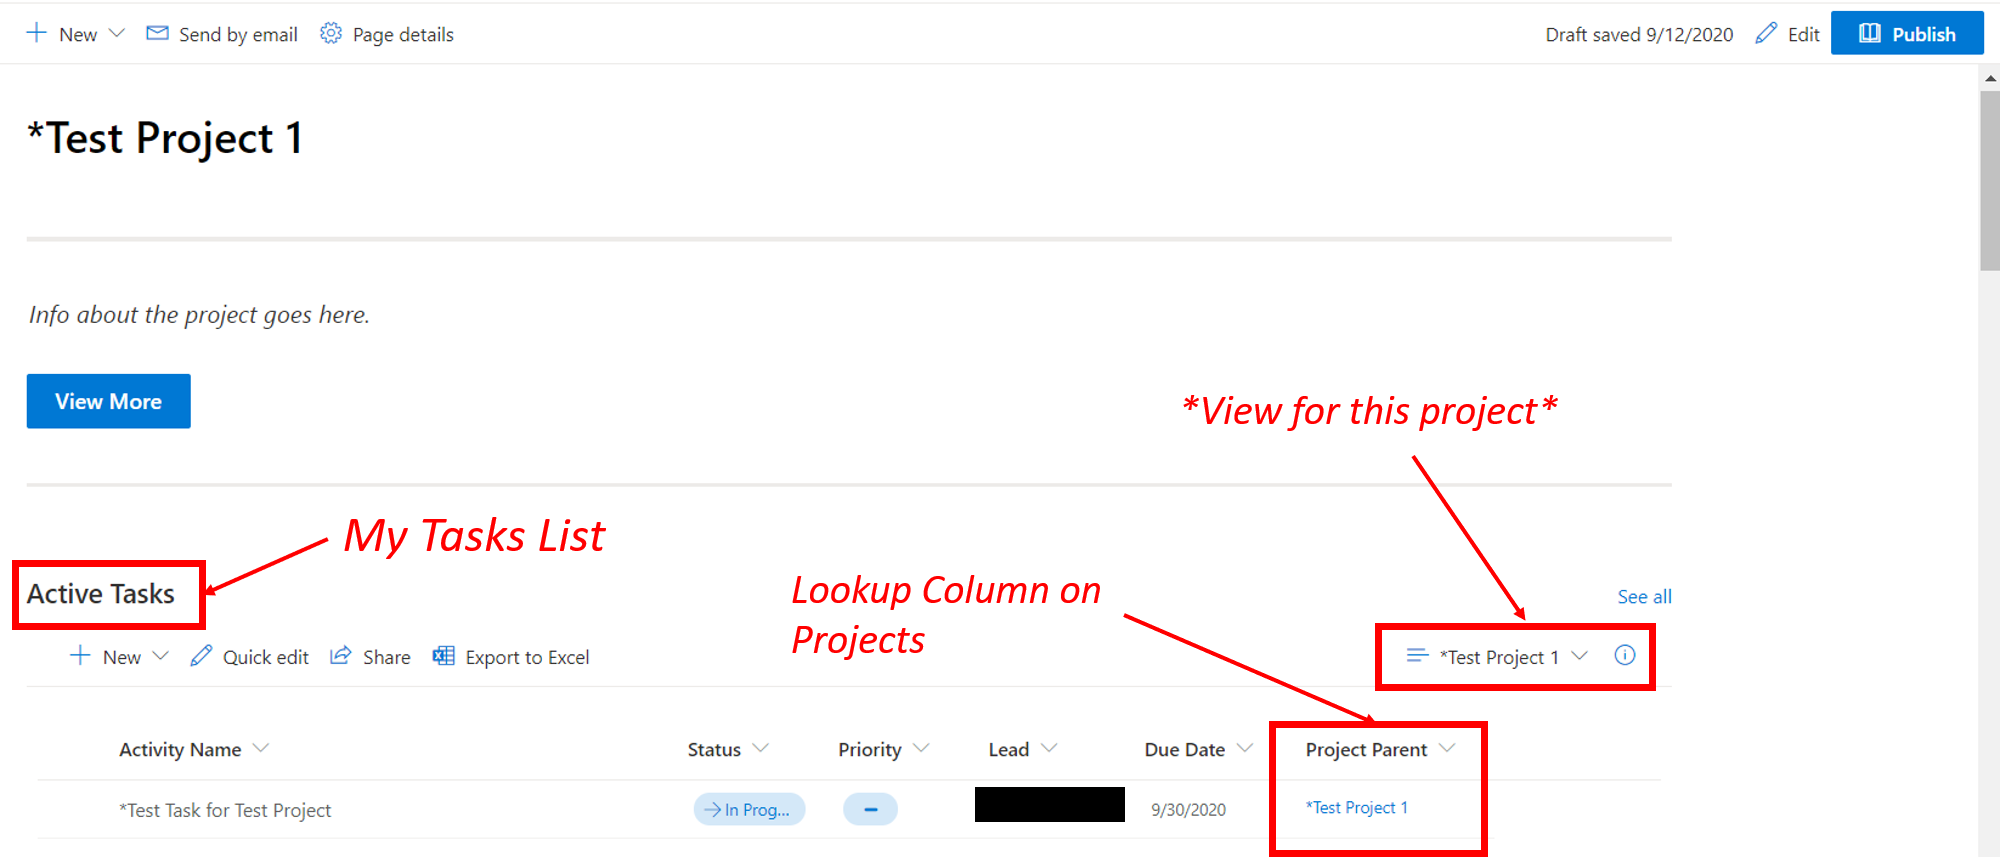
Task: Open Page details gear icon
Action: (331, 33)
